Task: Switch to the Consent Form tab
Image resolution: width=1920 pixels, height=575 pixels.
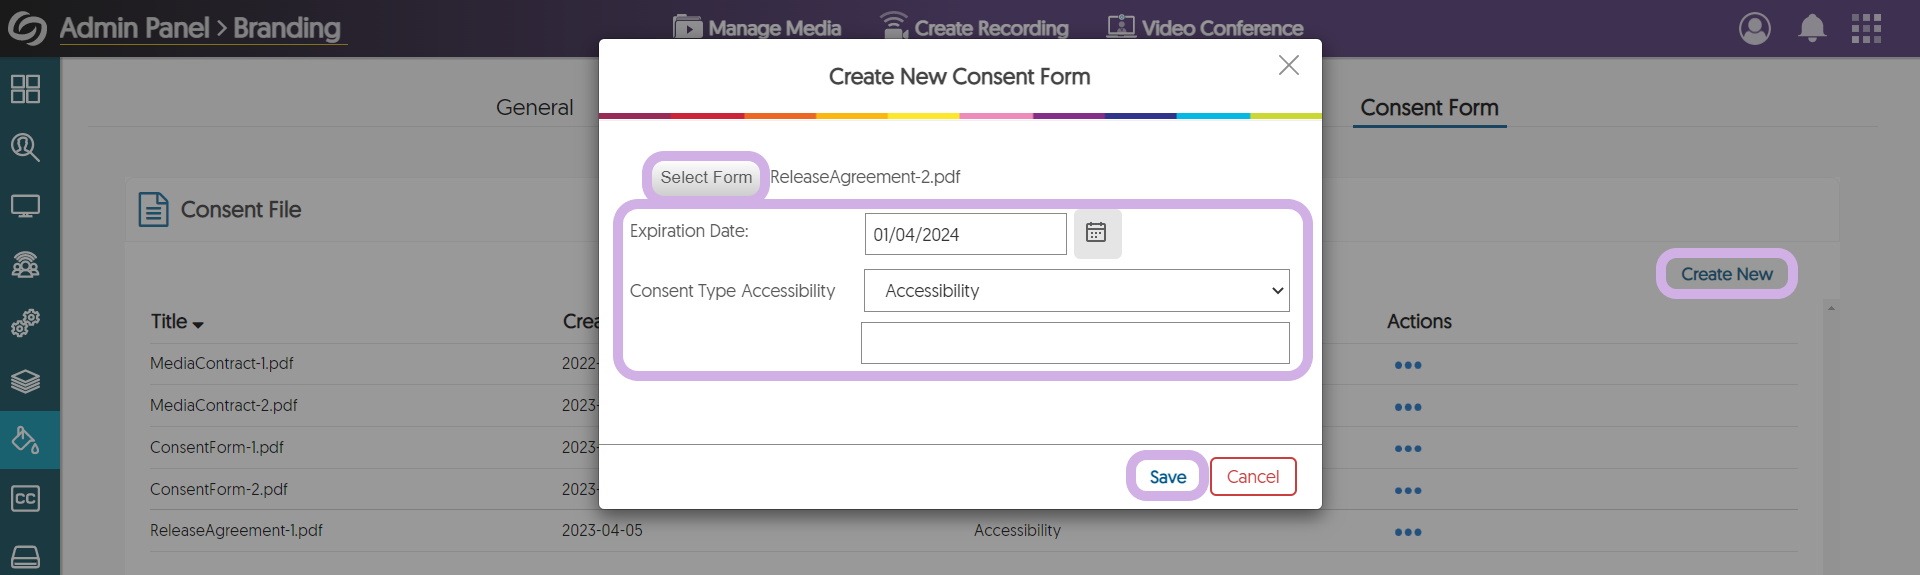Action: coord(1429,108)
